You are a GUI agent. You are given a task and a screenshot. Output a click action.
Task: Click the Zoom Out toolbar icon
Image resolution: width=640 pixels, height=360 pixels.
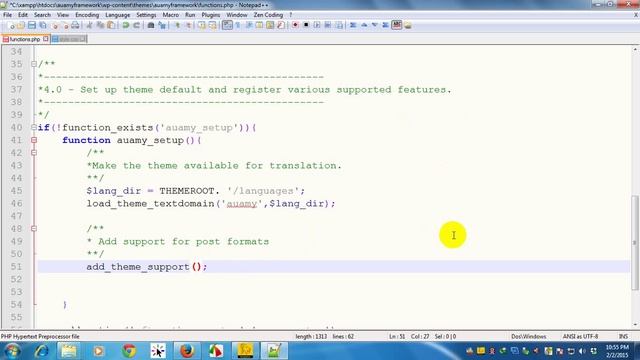[188, 25]
